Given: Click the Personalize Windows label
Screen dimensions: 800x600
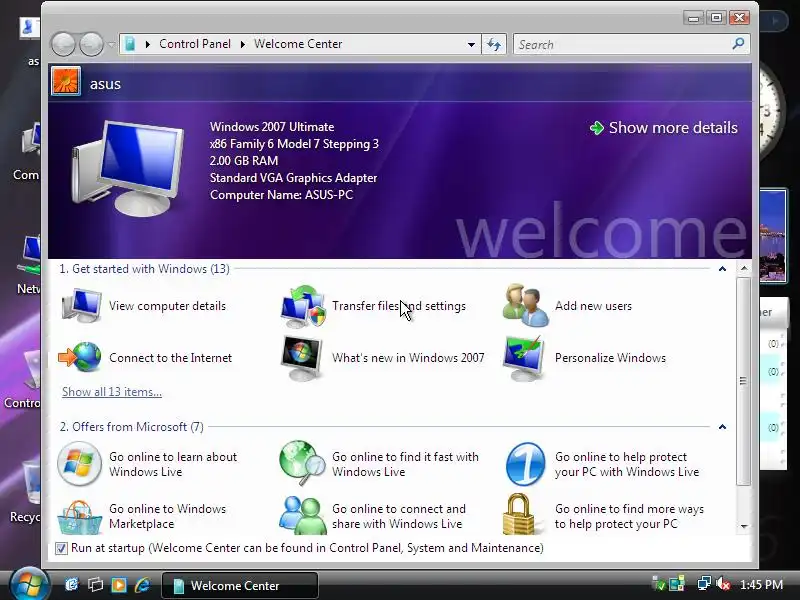Looking at the screenshot, I should [610, 358].
